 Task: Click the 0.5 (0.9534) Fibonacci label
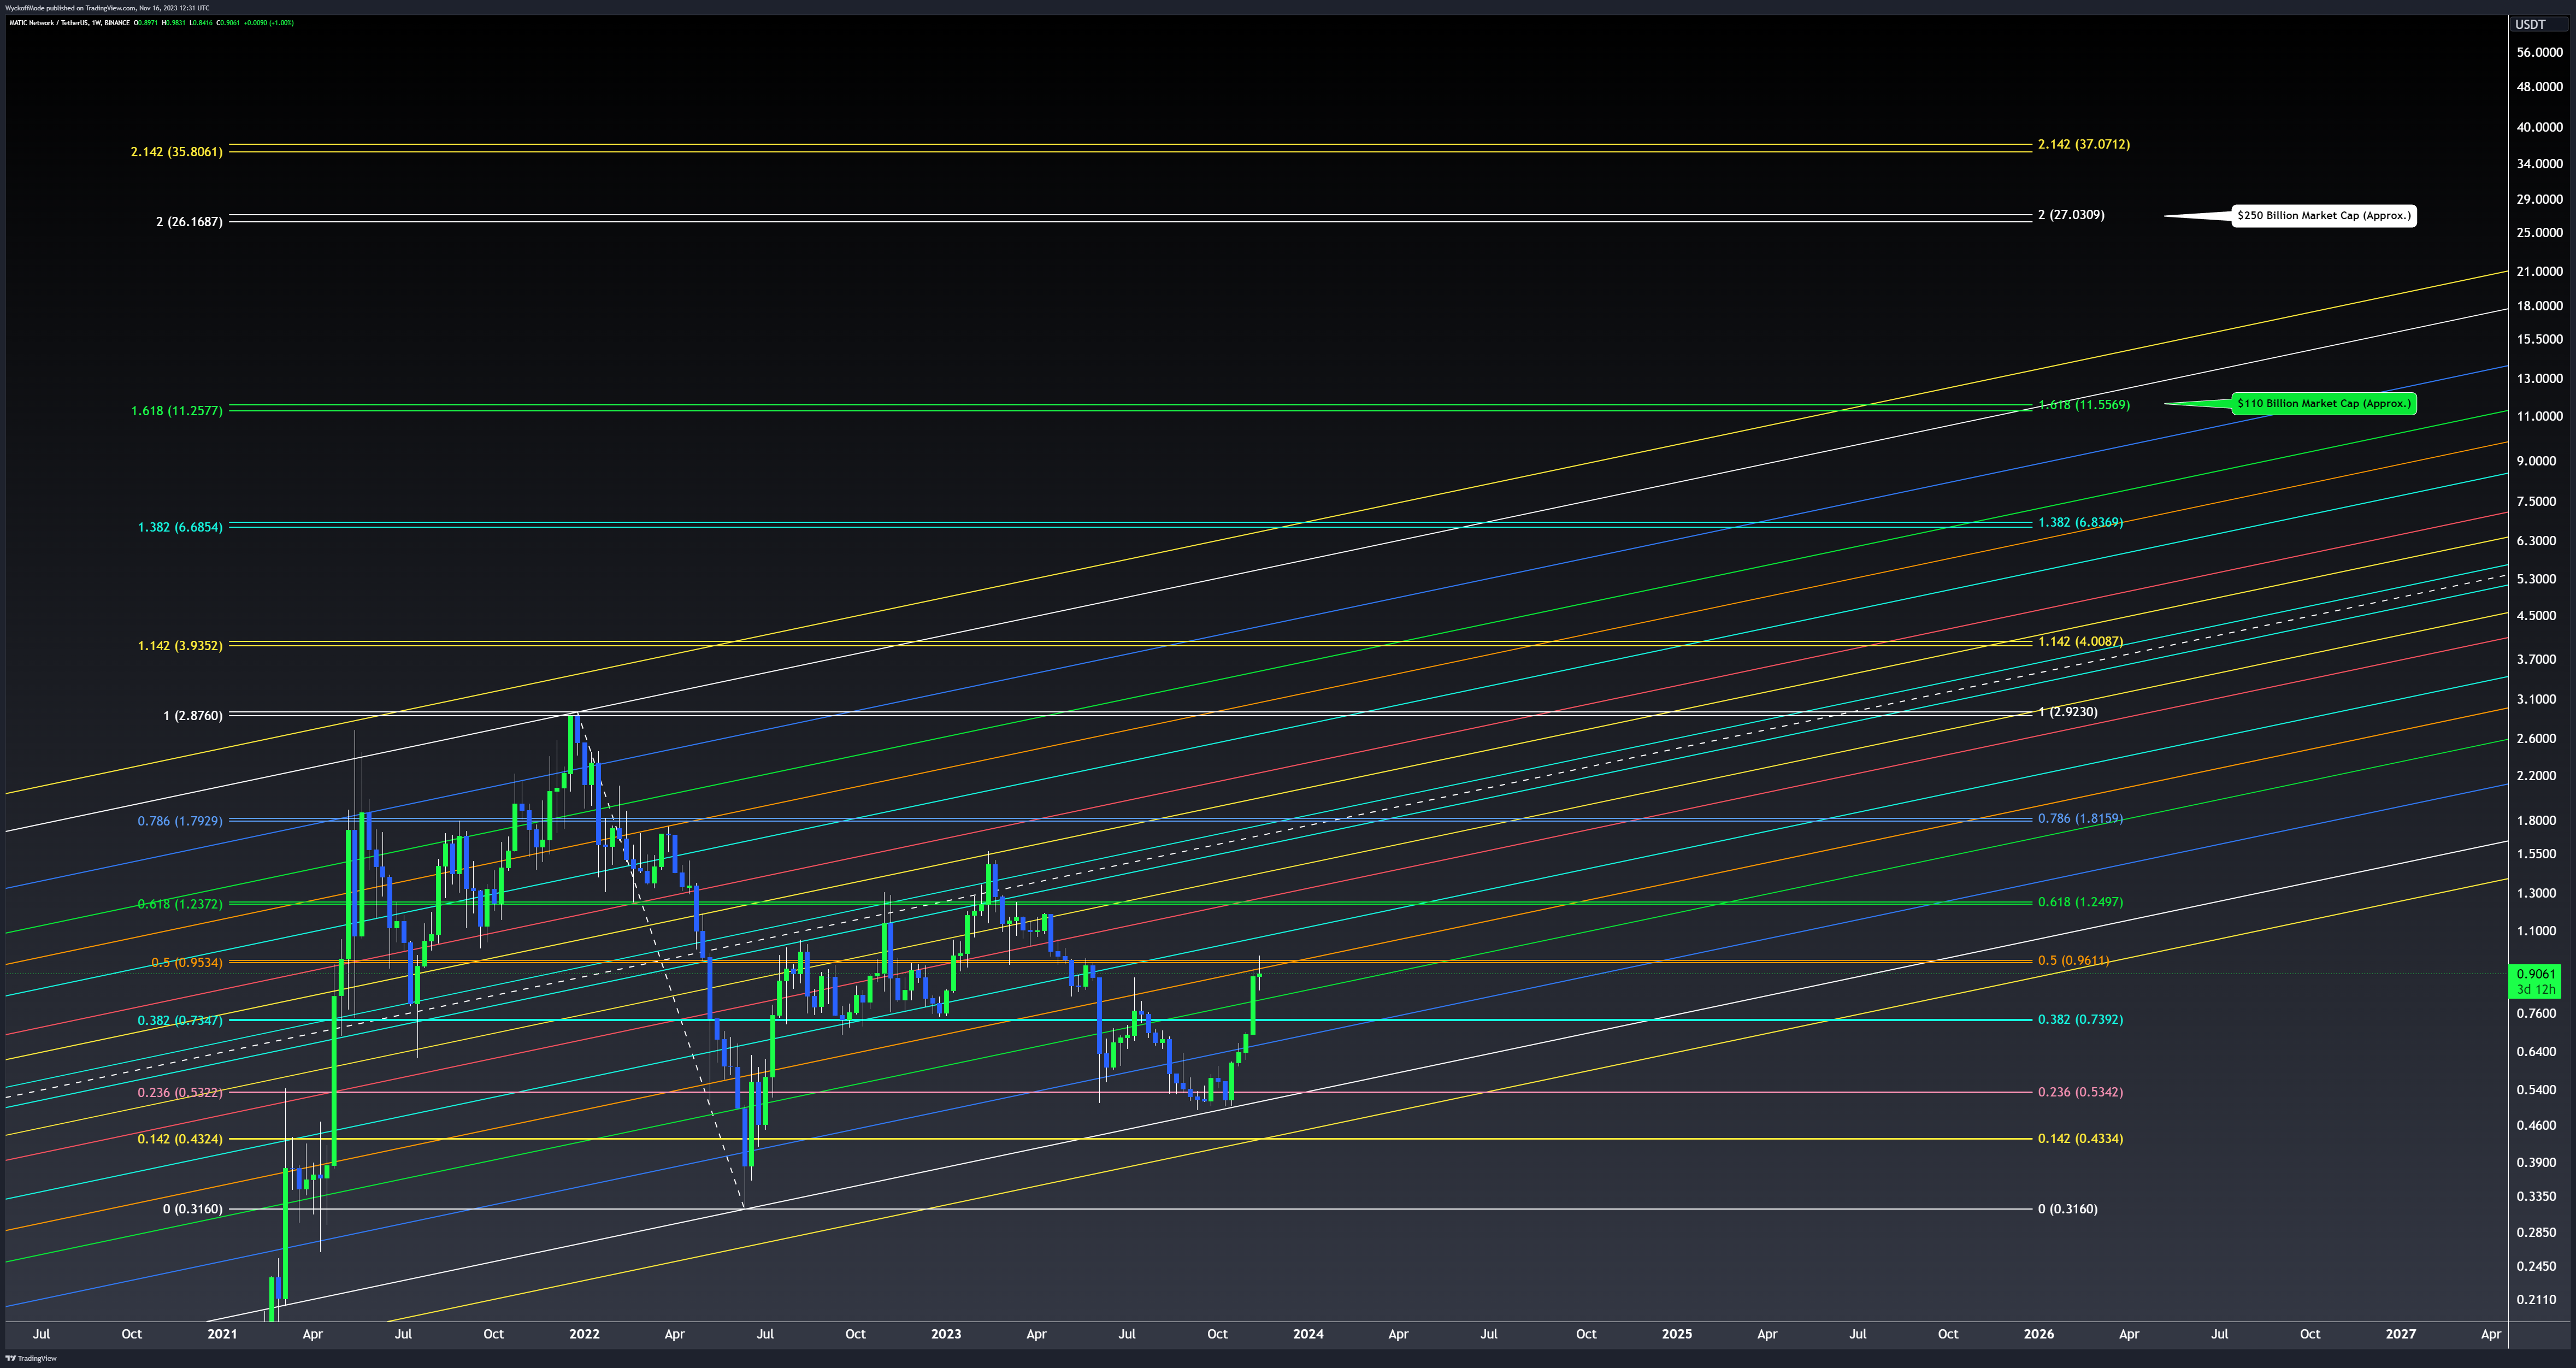tap(187, 962)
